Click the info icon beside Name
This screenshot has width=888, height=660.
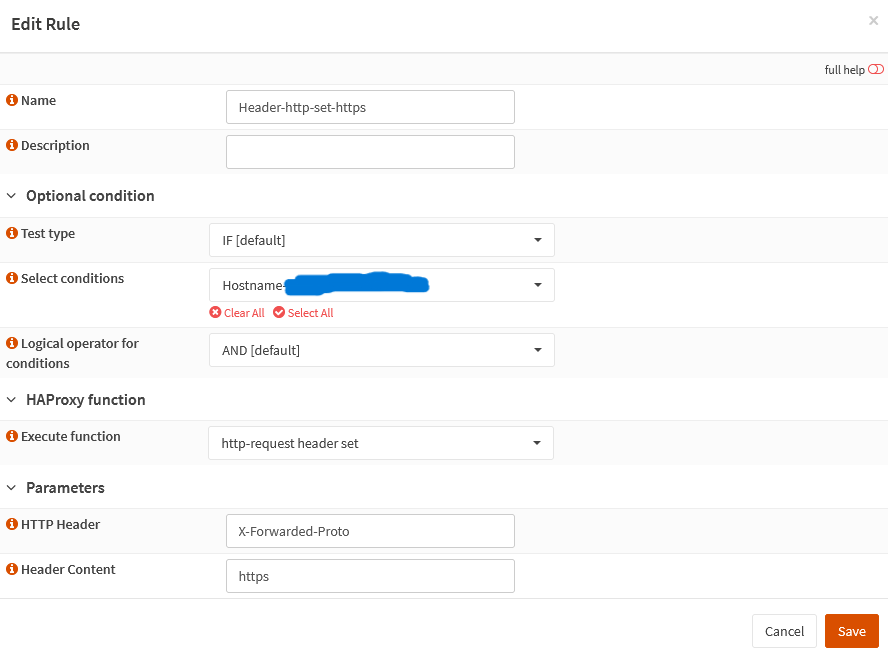click(x=12, y=101)
